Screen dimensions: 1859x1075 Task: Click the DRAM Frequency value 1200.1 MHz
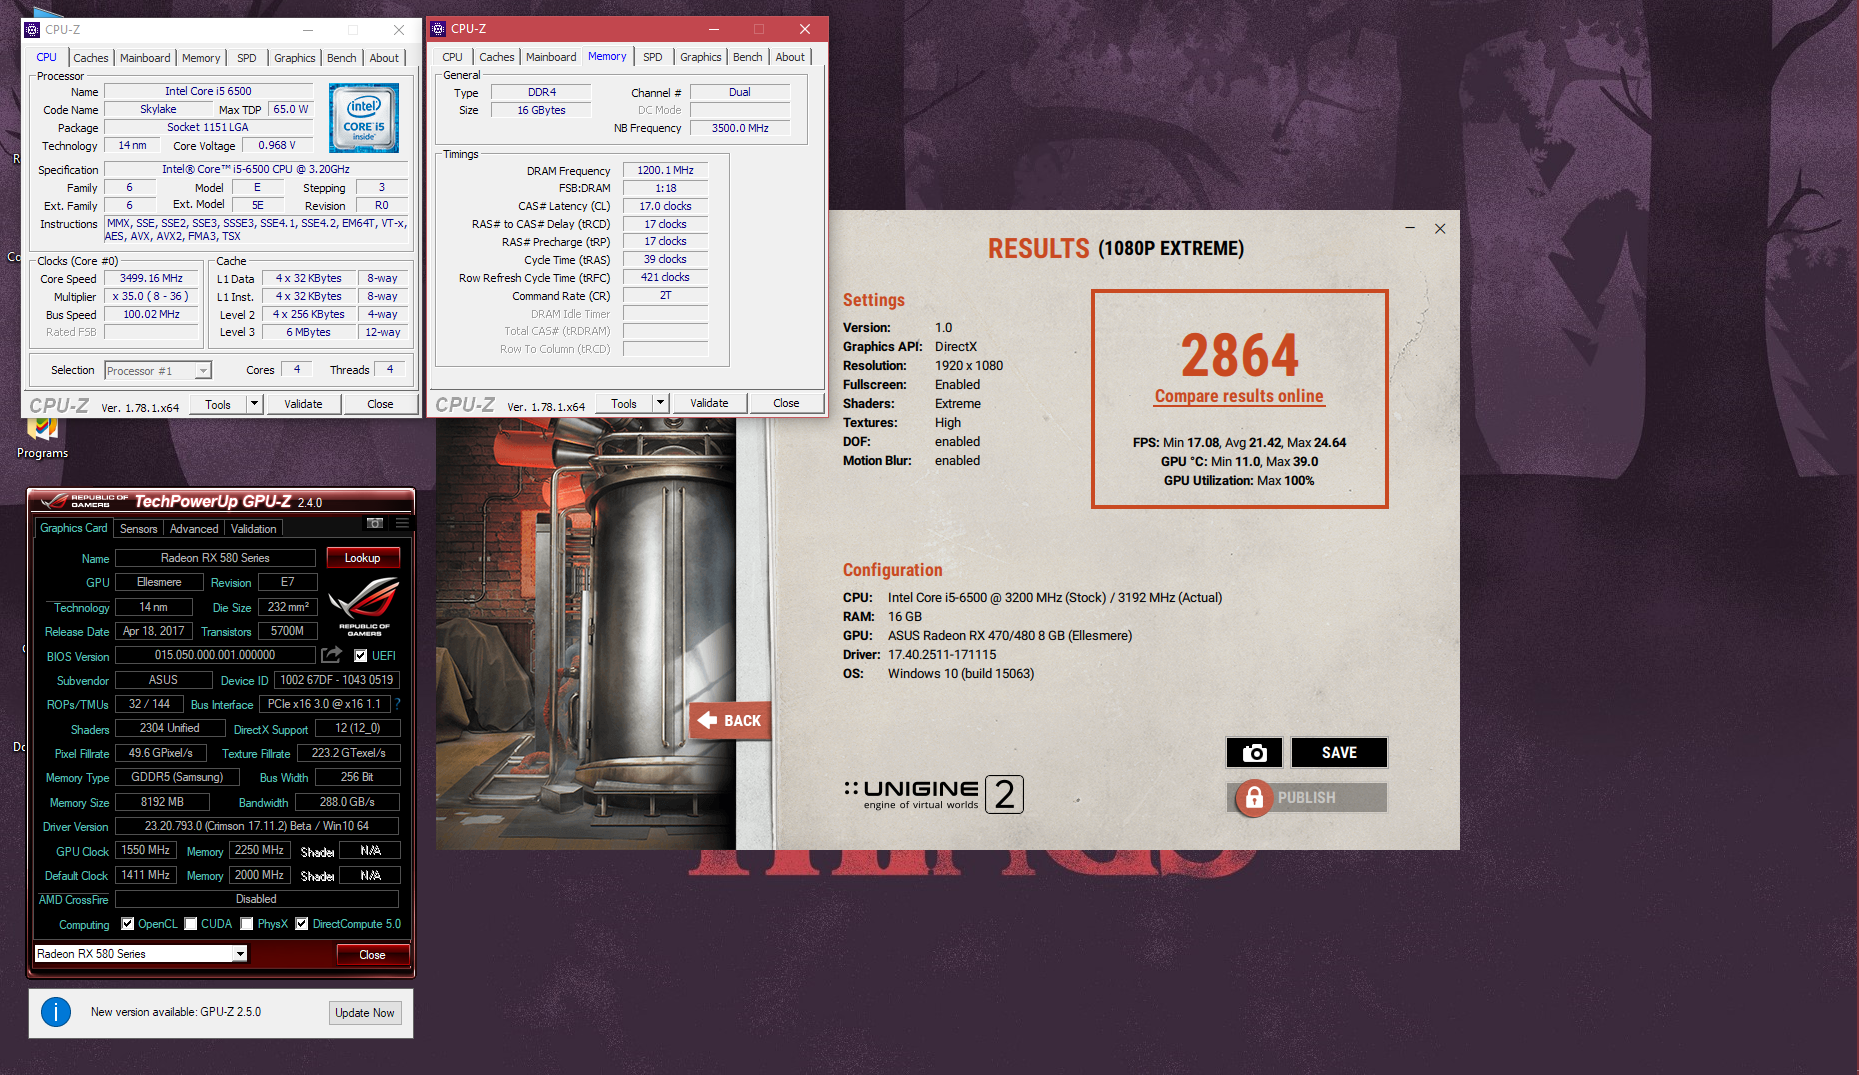665,170
